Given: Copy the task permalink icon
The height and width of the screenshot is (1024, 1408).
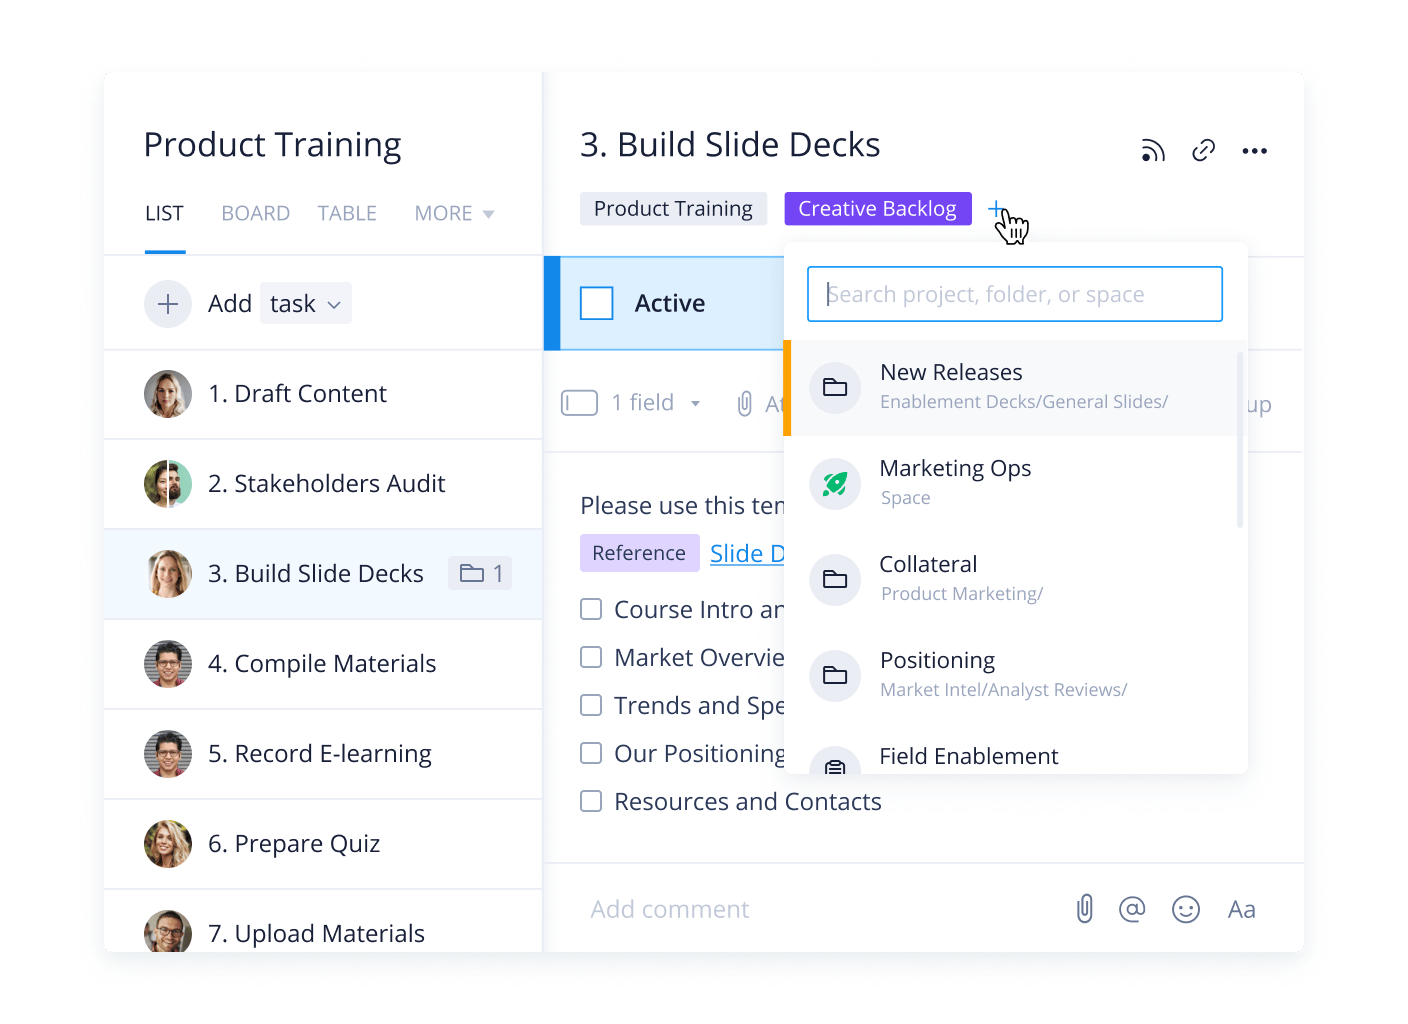Looking at the screenshot, I should [x=1203, y=150].
